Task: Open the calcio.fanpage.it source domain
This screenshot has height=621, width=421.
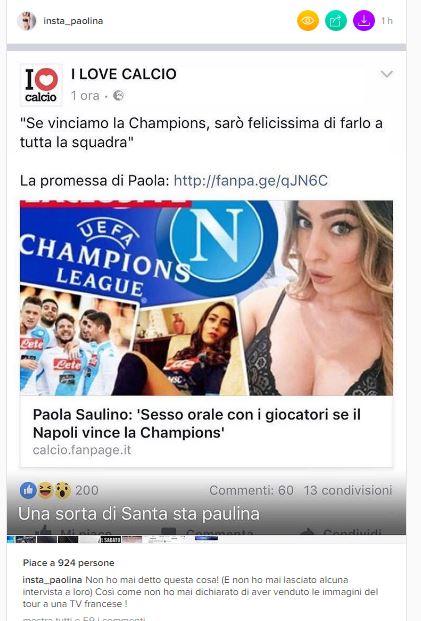Action: (x=82, y=450)
